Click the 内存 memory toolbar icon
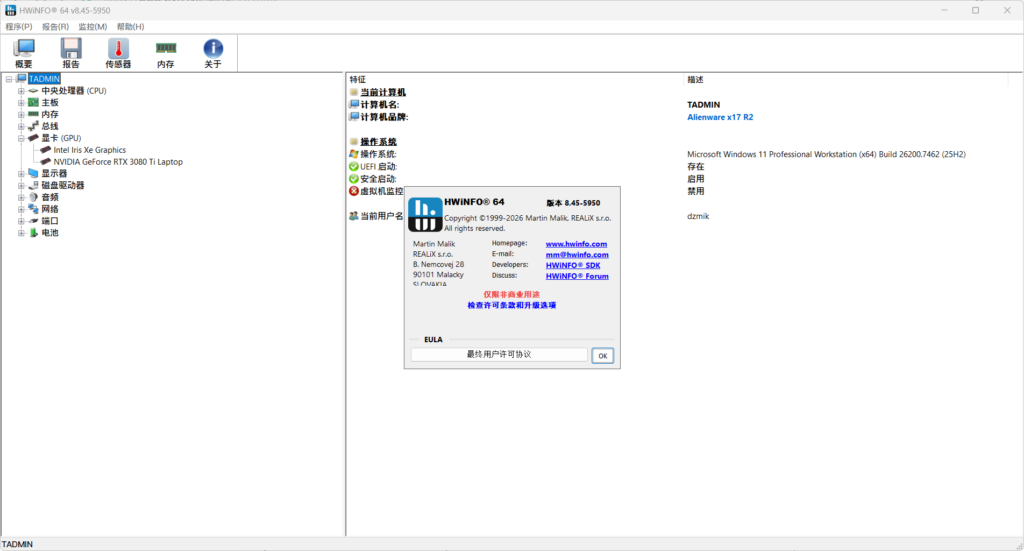 click(165, 52)
